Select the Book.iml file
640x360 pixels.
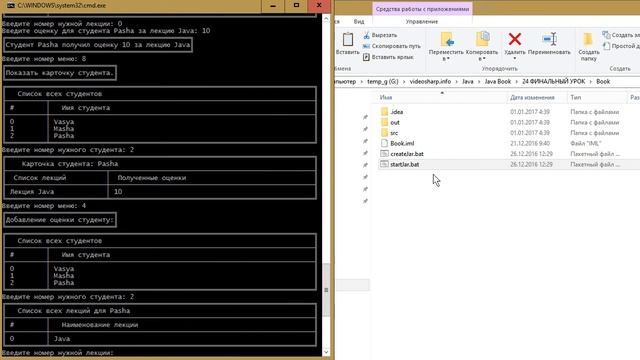pyautogui.click(x=402, y=143)
